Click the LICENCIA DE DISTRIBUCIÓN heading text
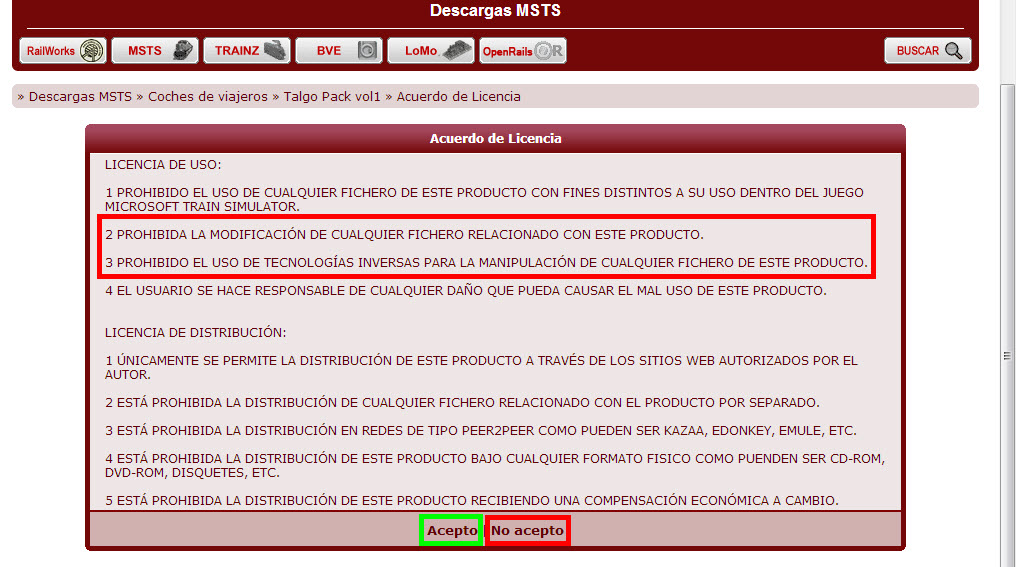The width and height of the screenshot is (1024, 567). tap(195, 332)
